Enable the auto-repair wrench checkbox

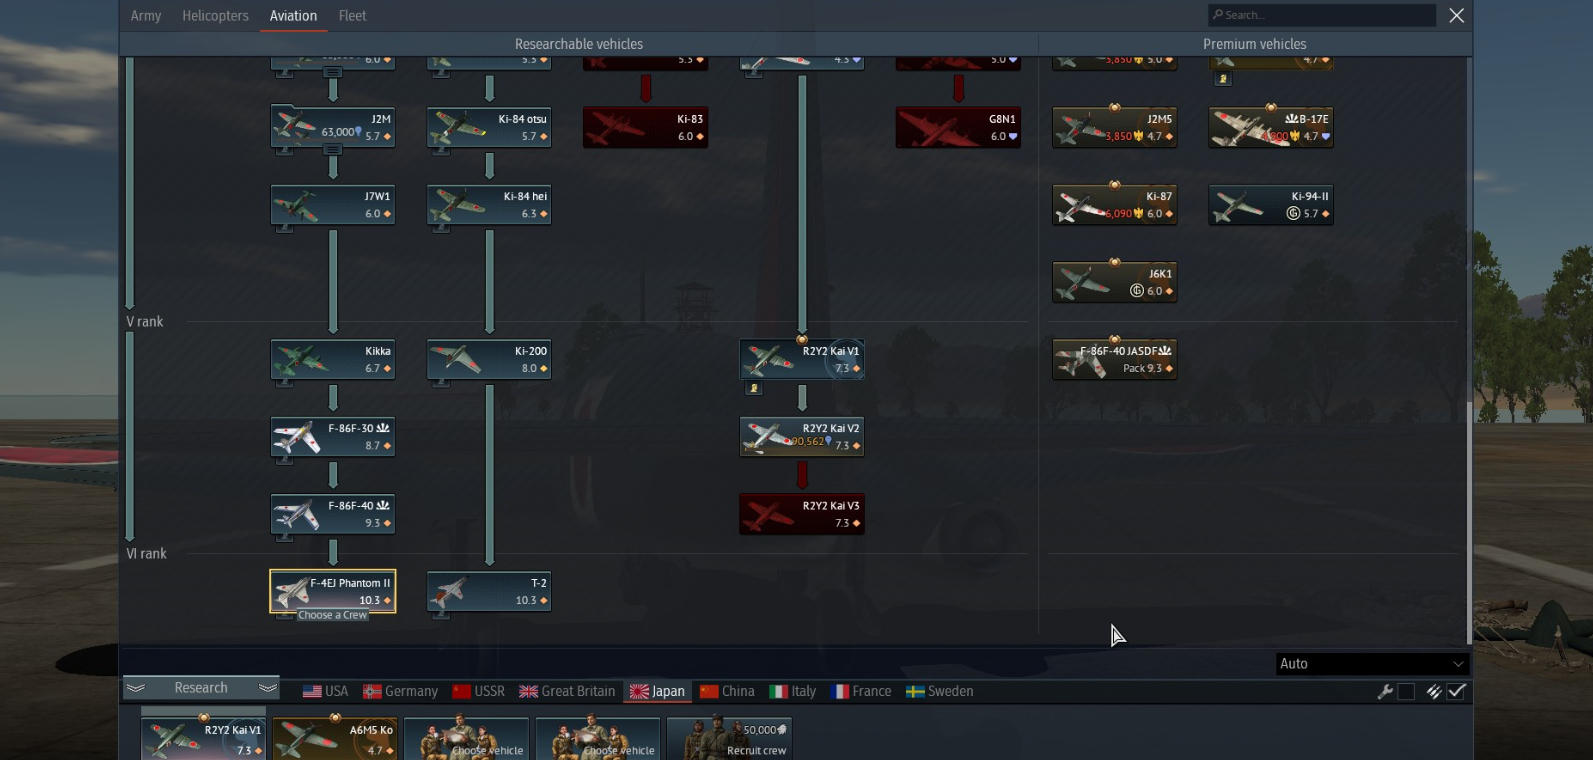[1406, 692]
